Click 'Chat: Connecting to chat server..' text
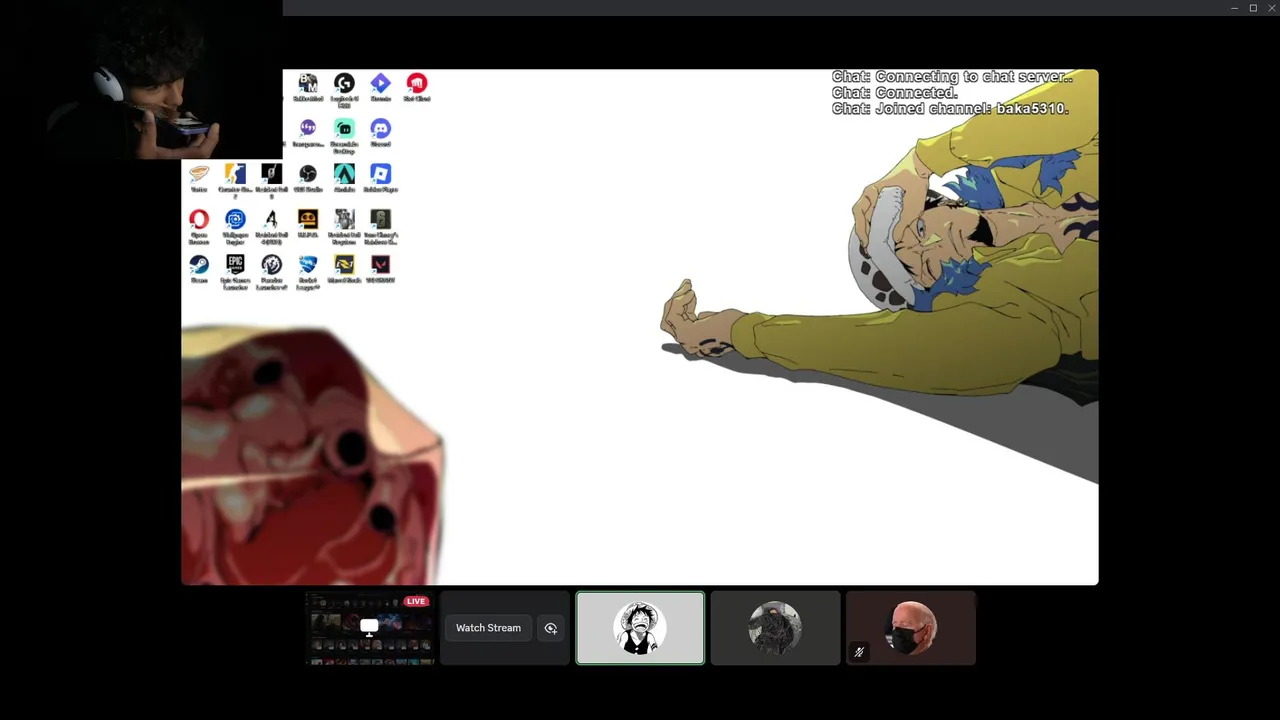The height and width of the screenshot is (720, 1280). (952, 77)
